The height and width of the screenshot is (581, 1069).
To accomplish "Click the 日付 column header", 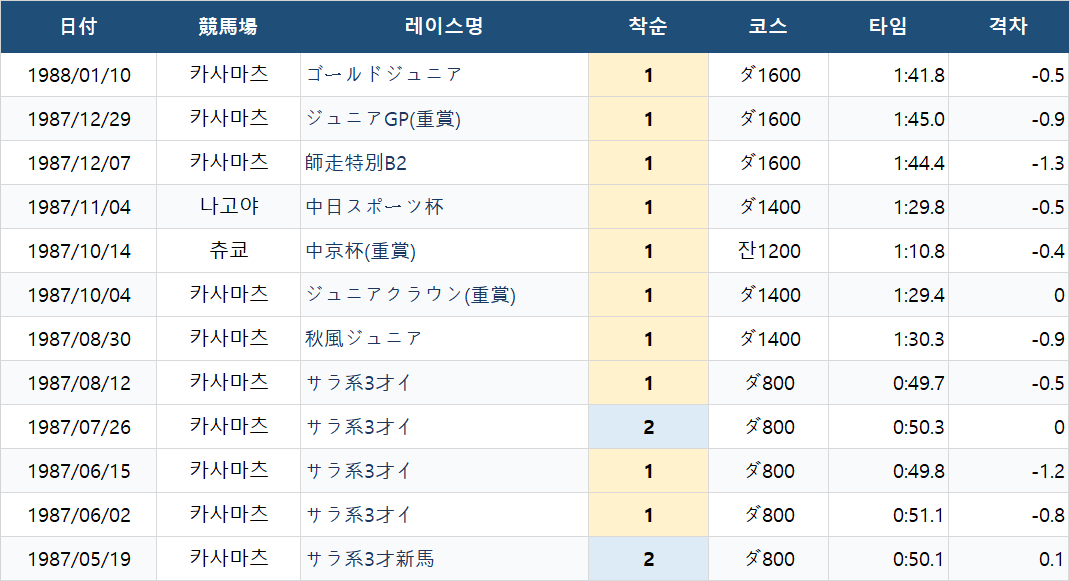I will click(78, 27).
